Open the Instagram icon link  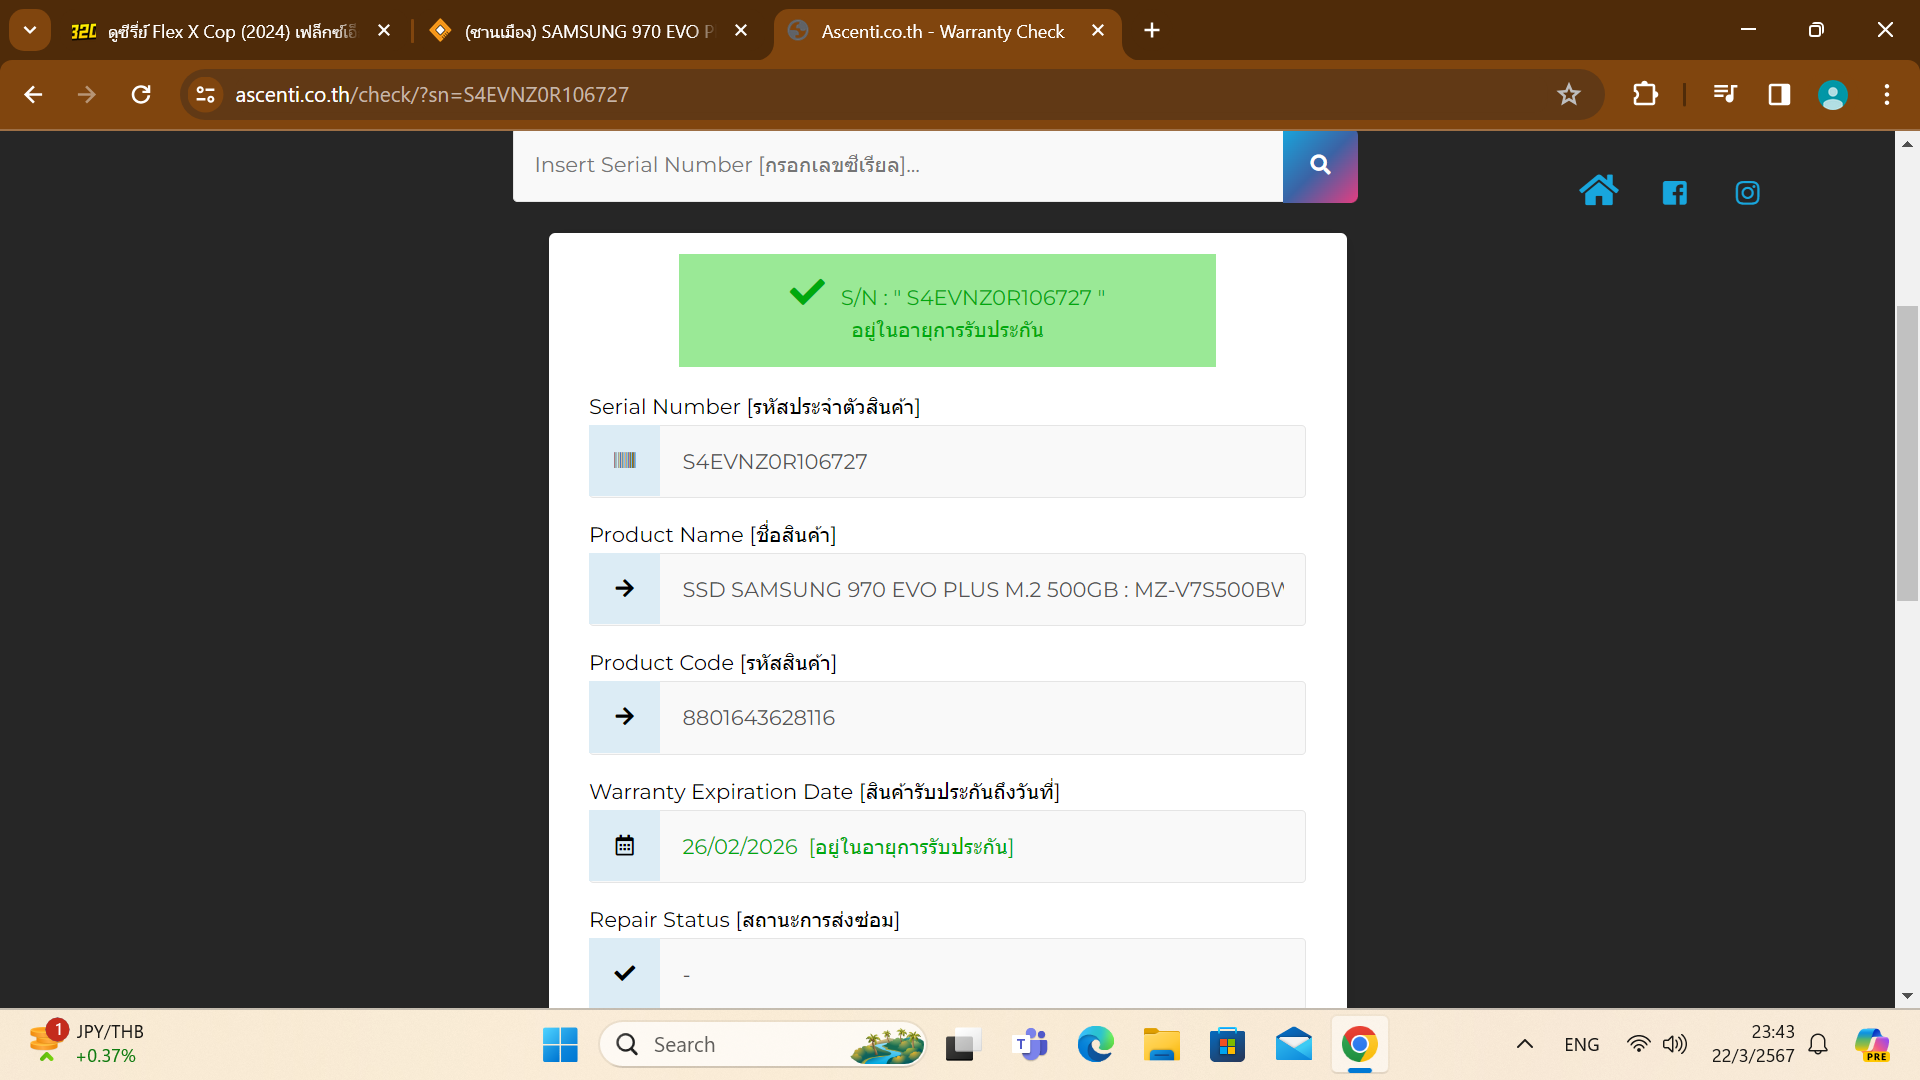coord(1747,193)
